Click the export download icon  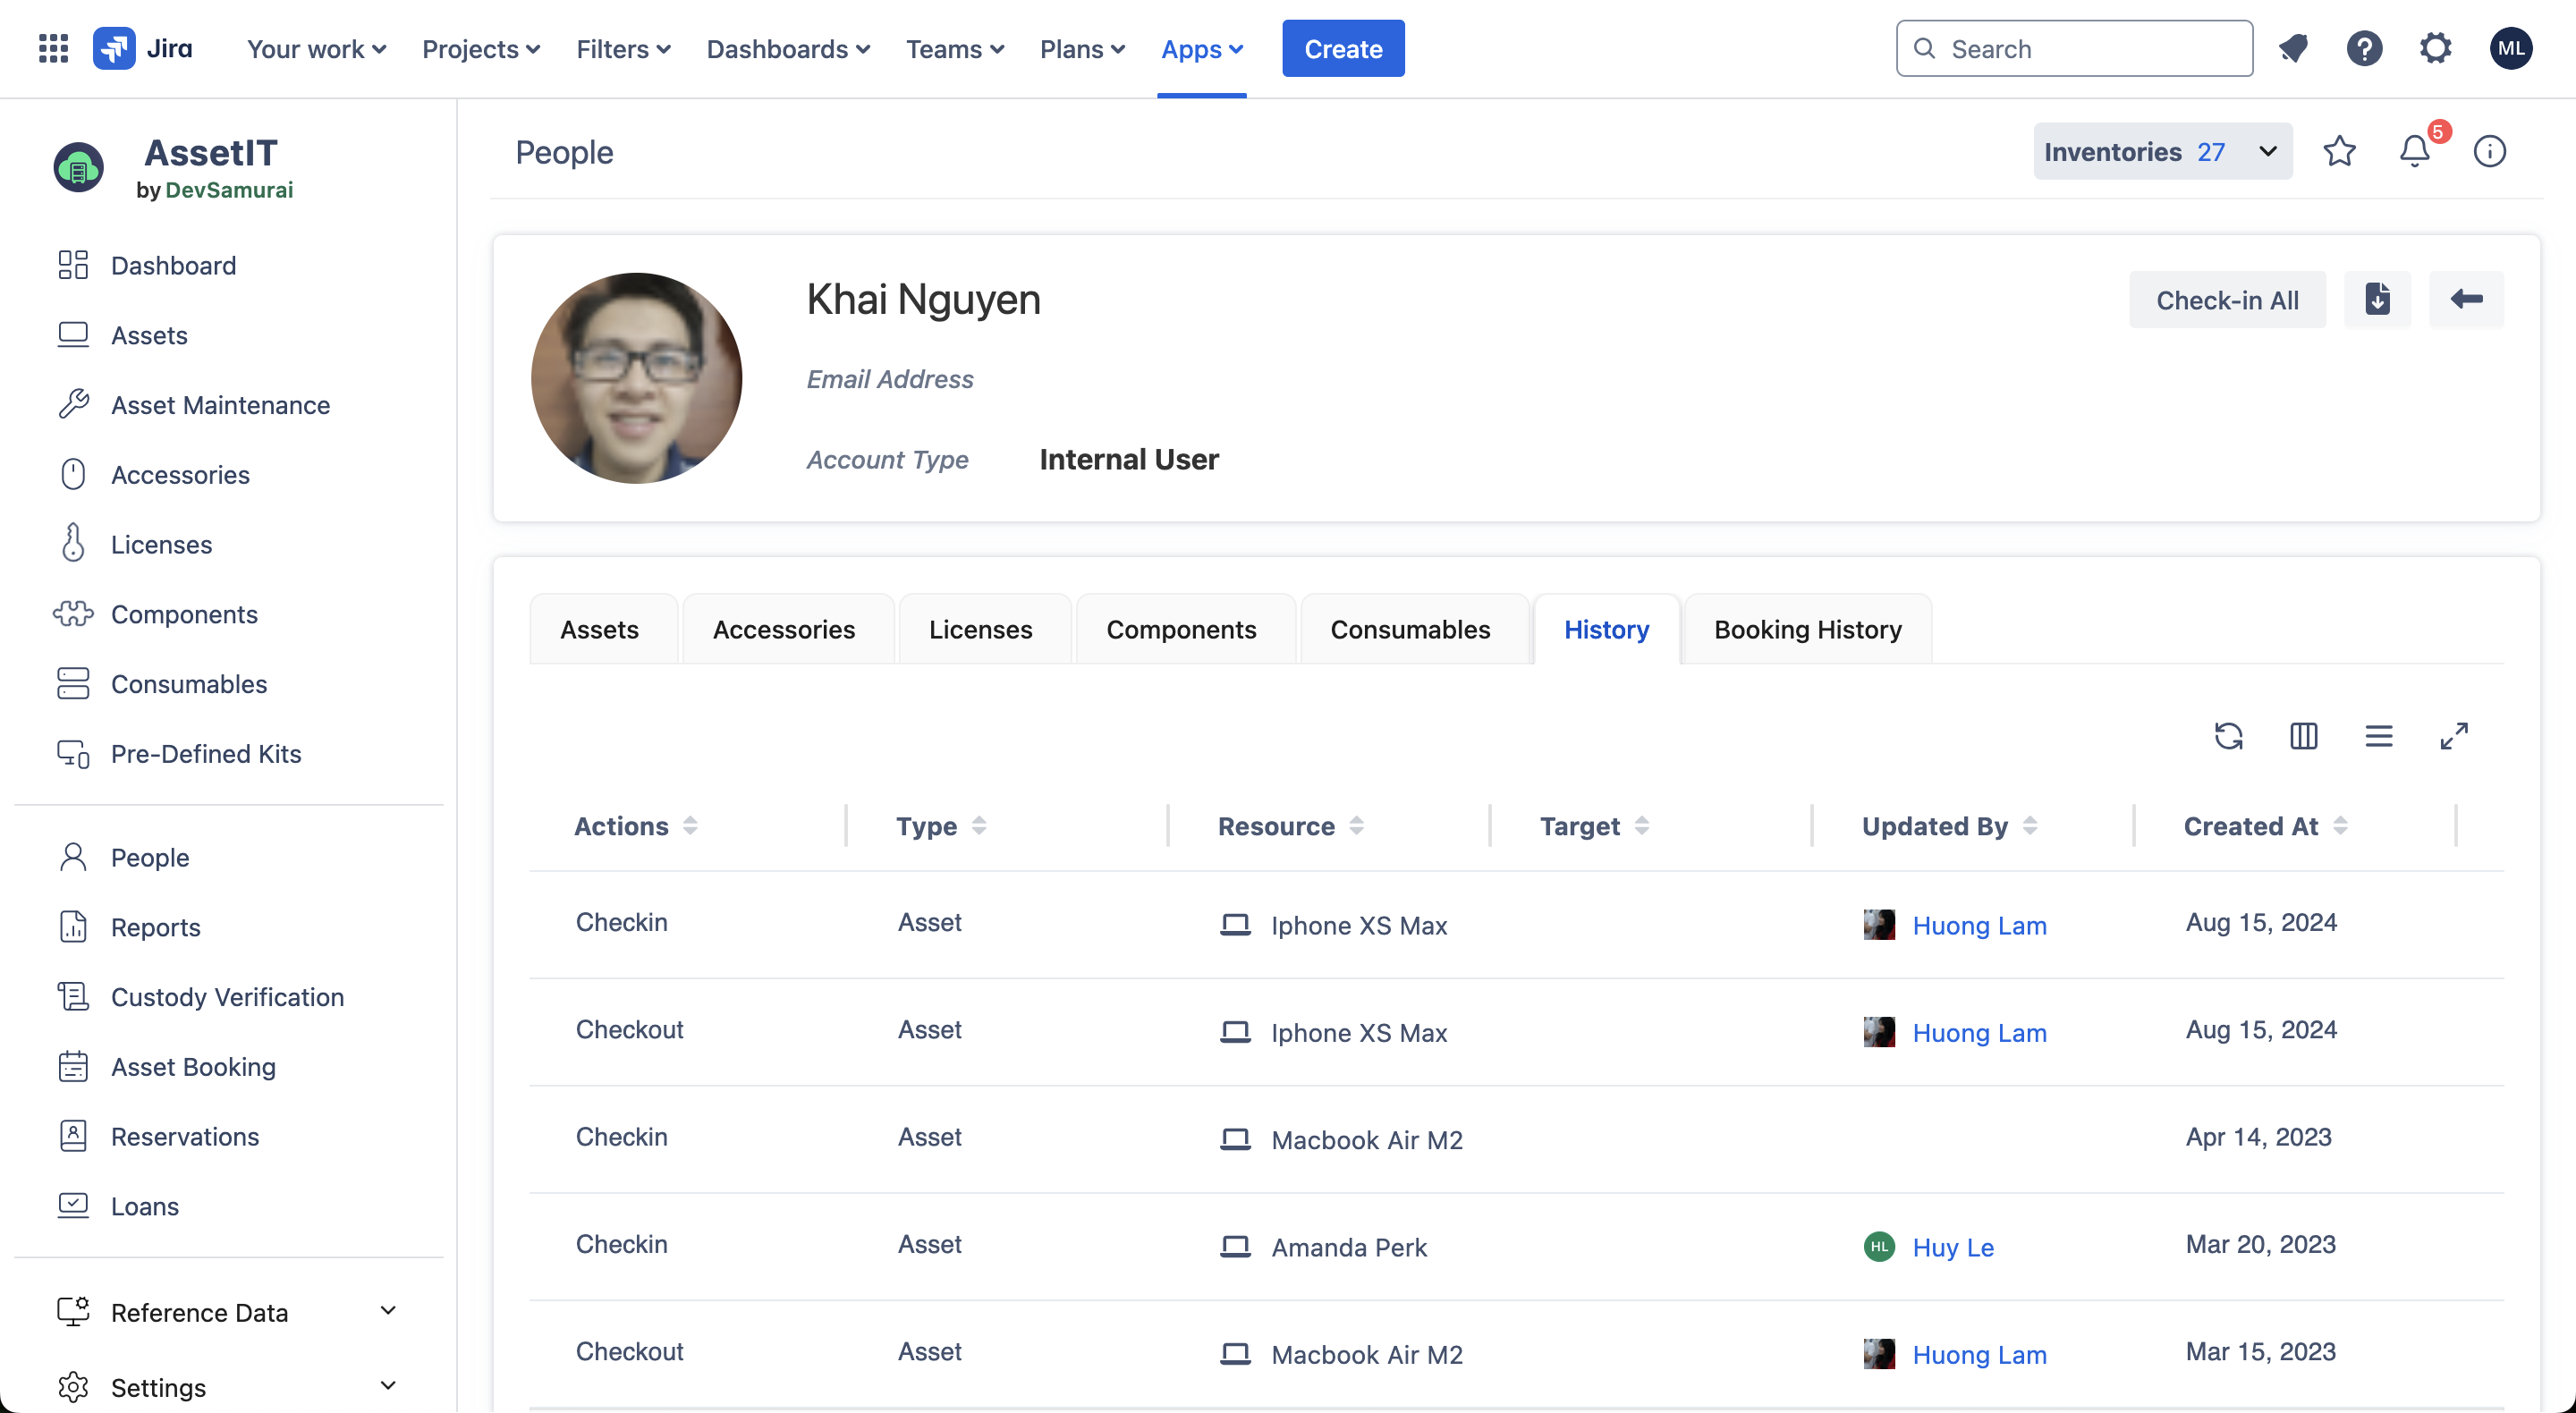click(x=2377, y=299)
